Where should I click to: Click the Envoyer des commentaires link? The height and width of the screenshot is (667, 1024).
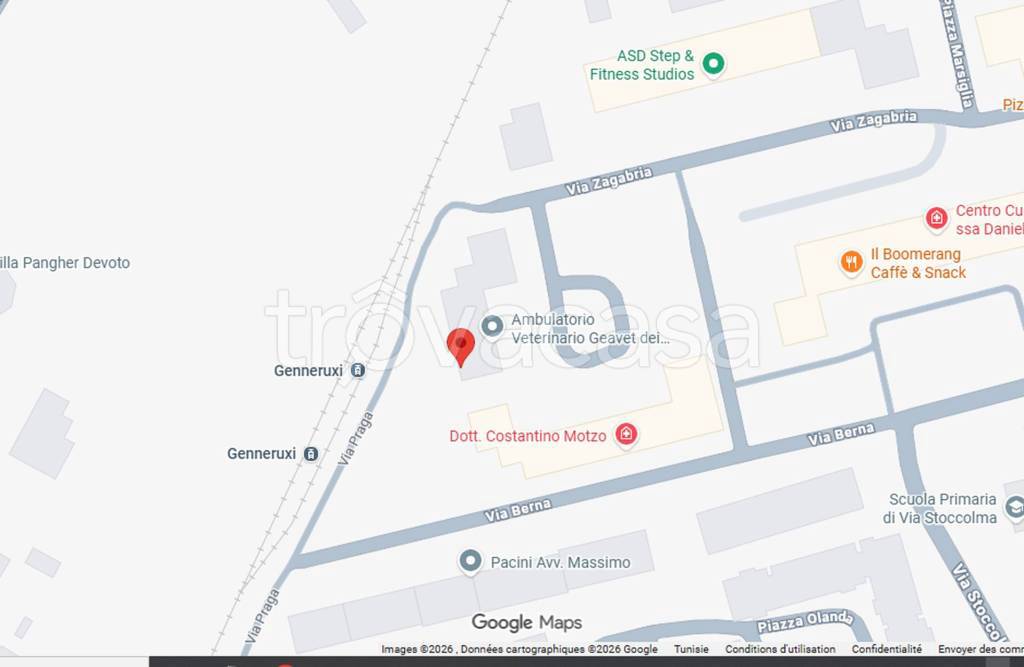(981, 649)
